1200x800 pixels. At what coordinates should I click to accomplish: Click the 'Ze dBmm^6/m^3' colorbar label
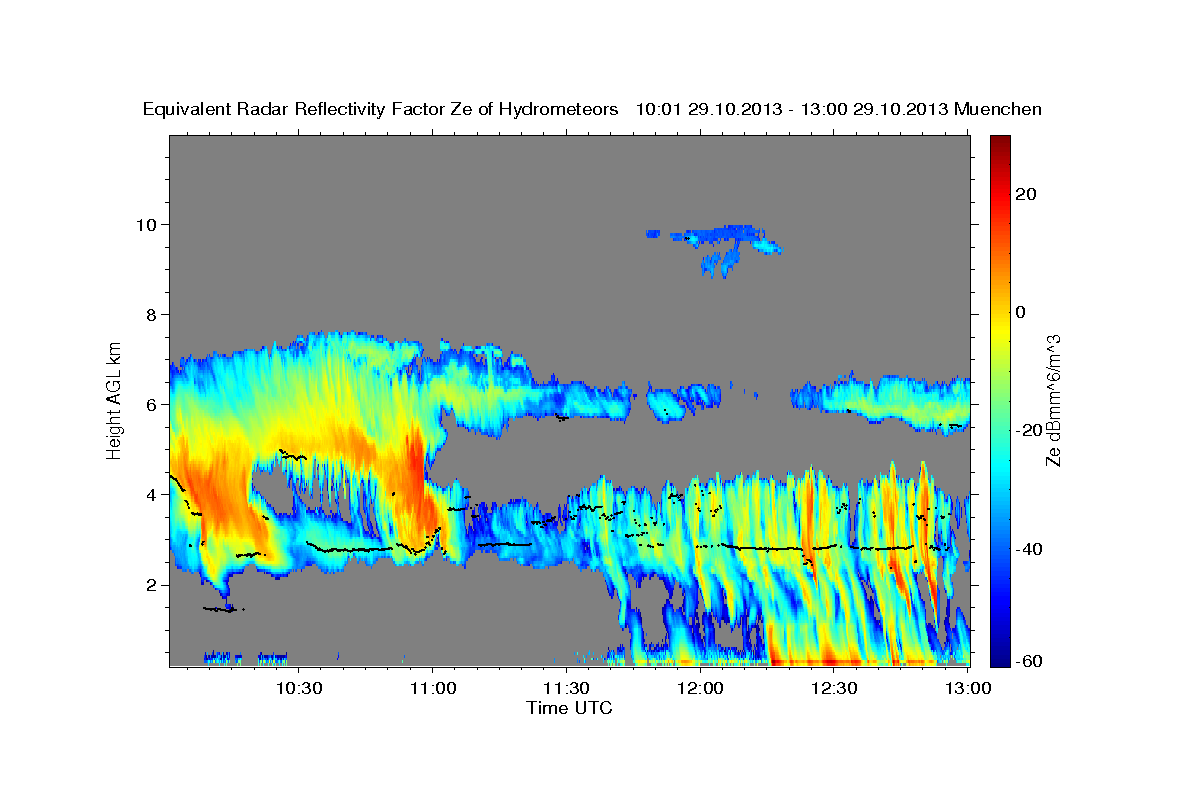point(1053,399)
